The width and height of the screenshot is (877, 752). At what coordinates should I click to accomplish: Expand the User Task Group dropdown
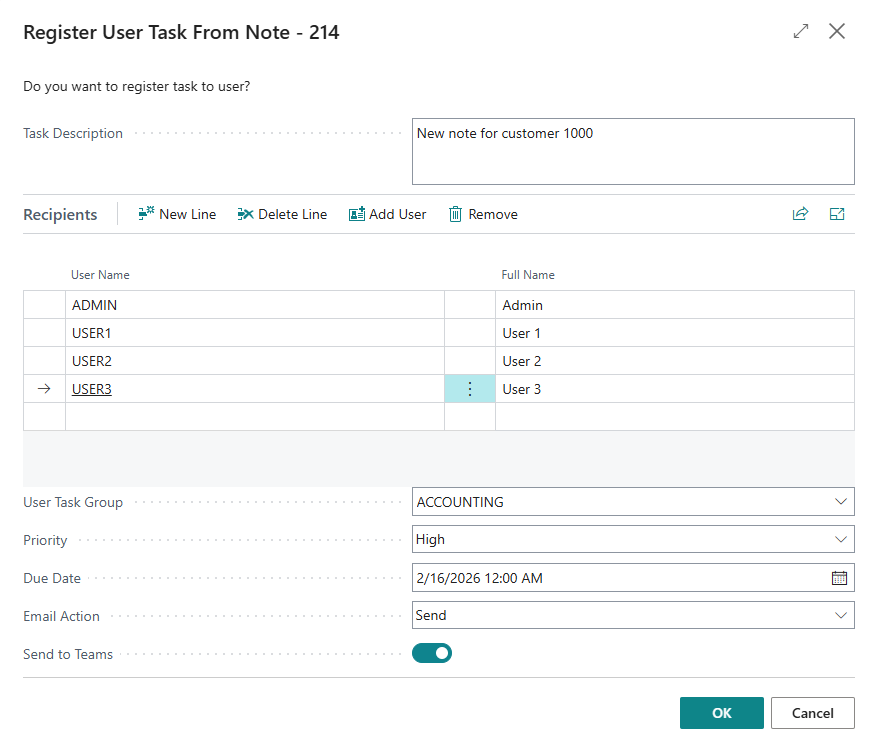click(840, 502)
